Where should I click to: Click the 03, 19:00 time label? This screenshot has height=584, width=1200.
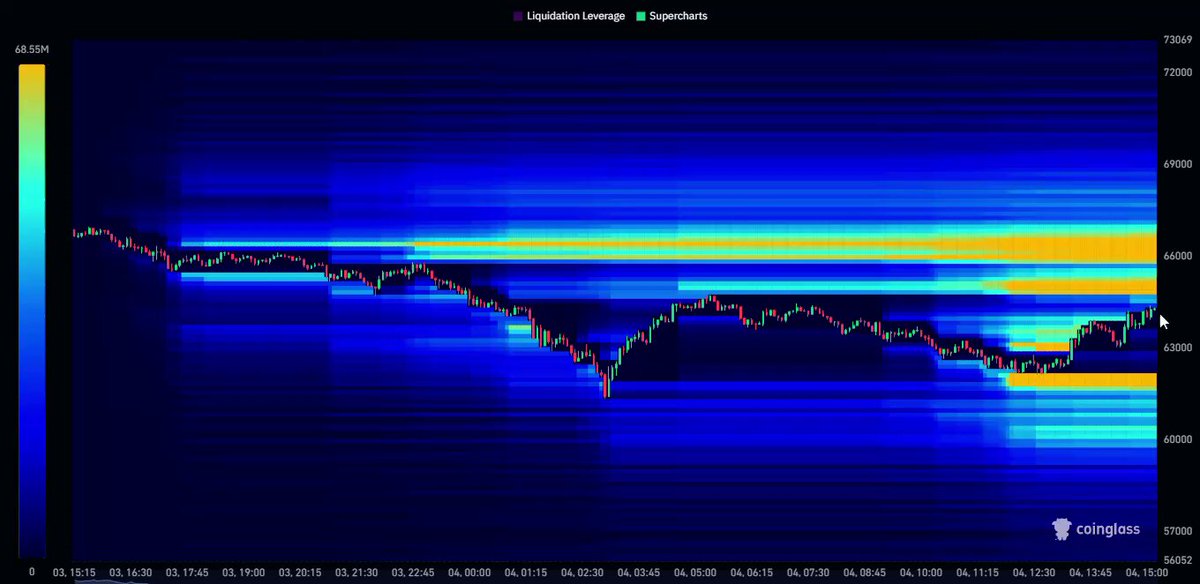244,573
